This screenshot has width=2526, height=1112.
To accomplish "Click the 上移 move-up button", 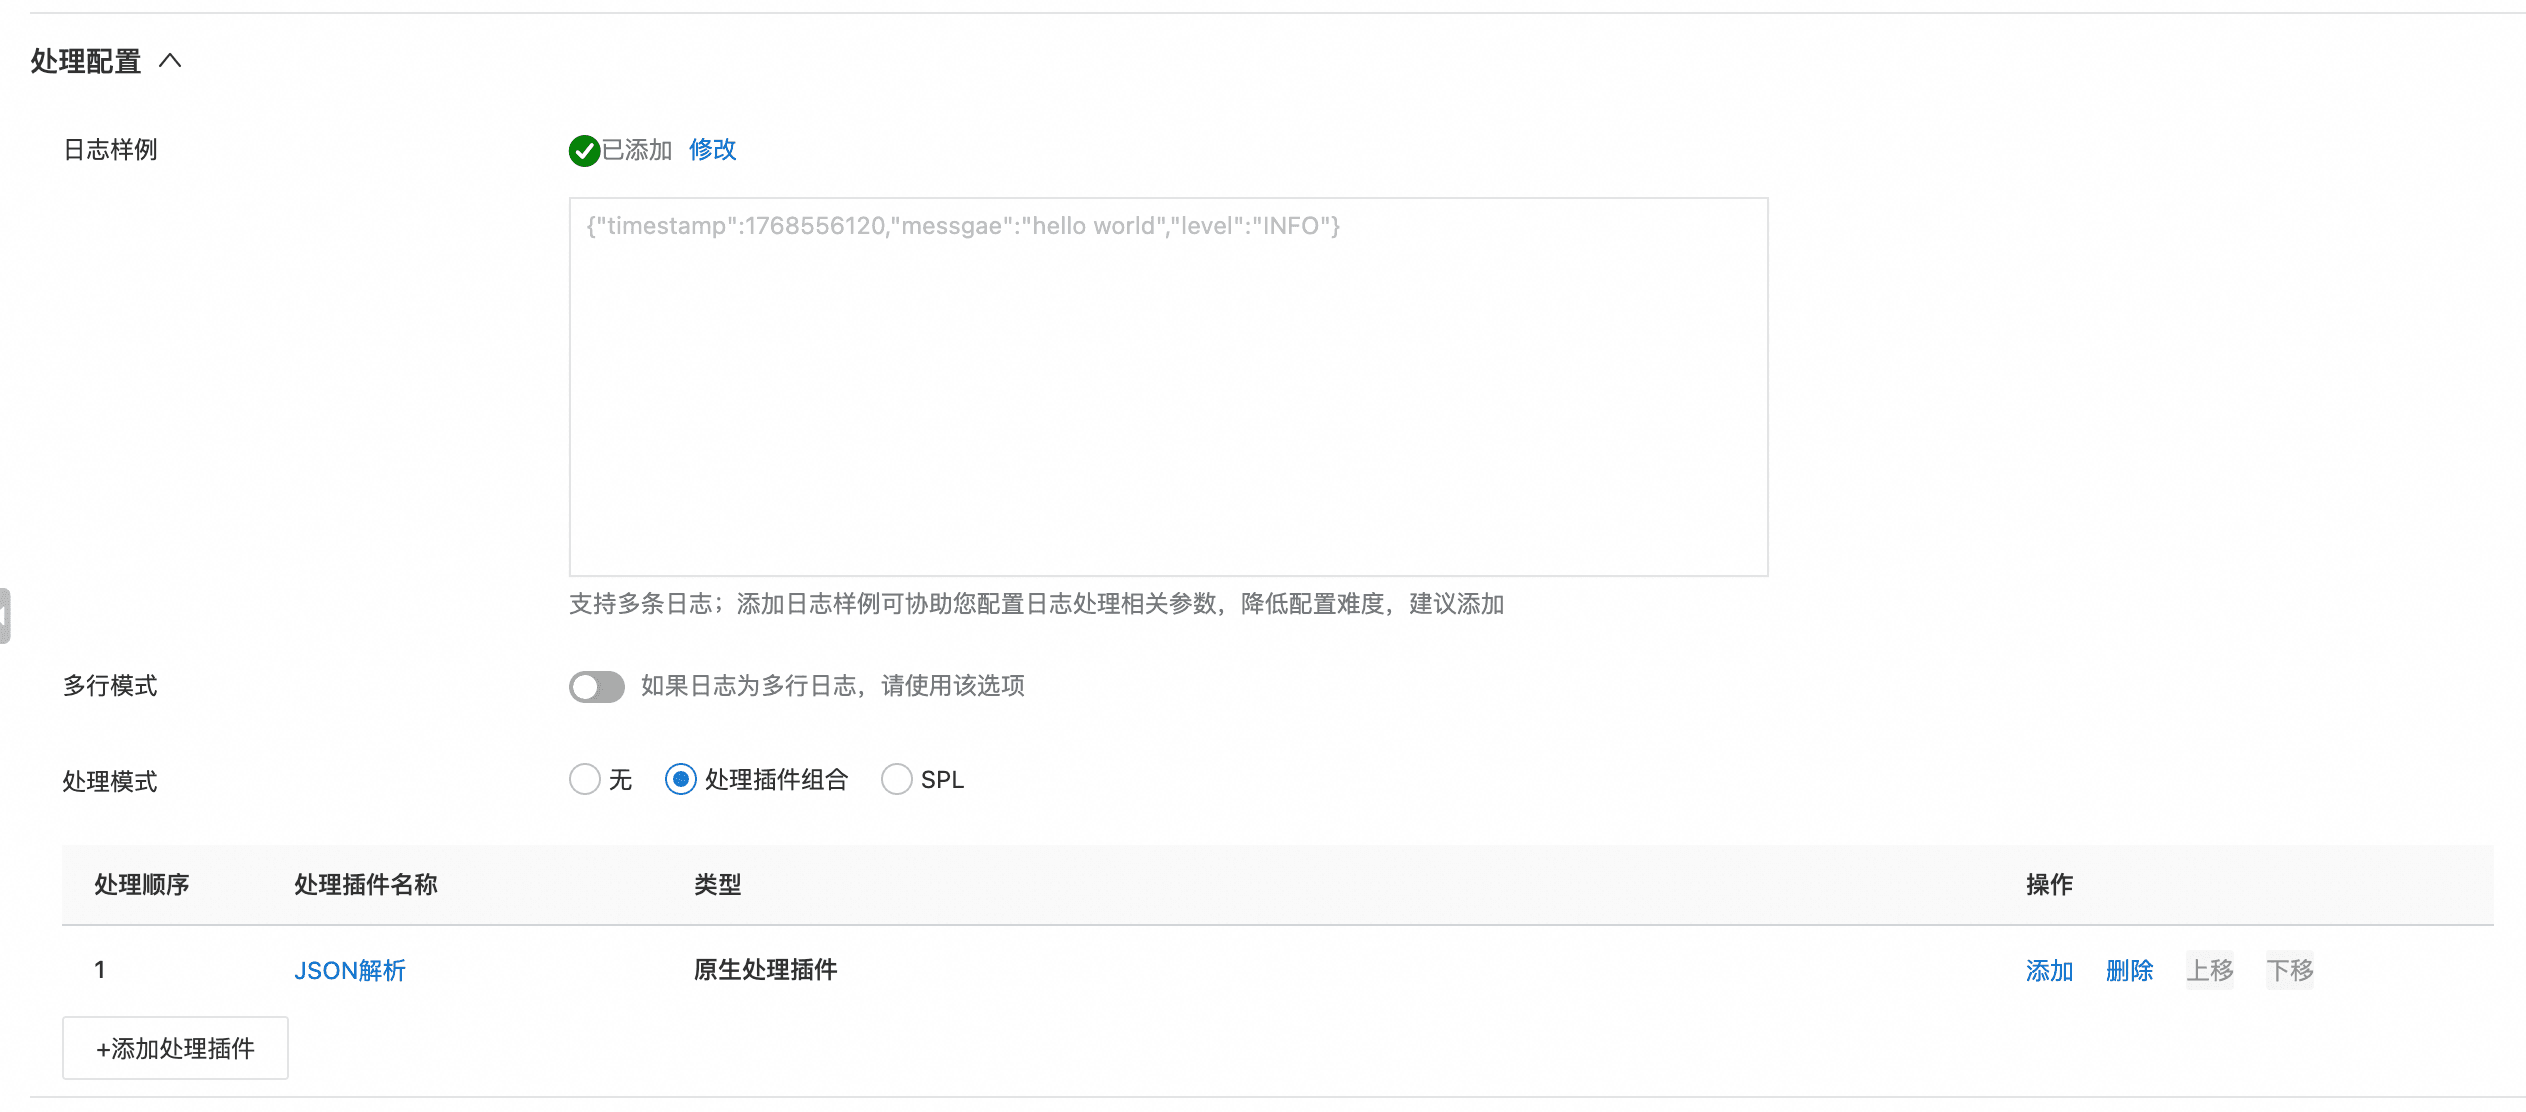I will 2209,971.
